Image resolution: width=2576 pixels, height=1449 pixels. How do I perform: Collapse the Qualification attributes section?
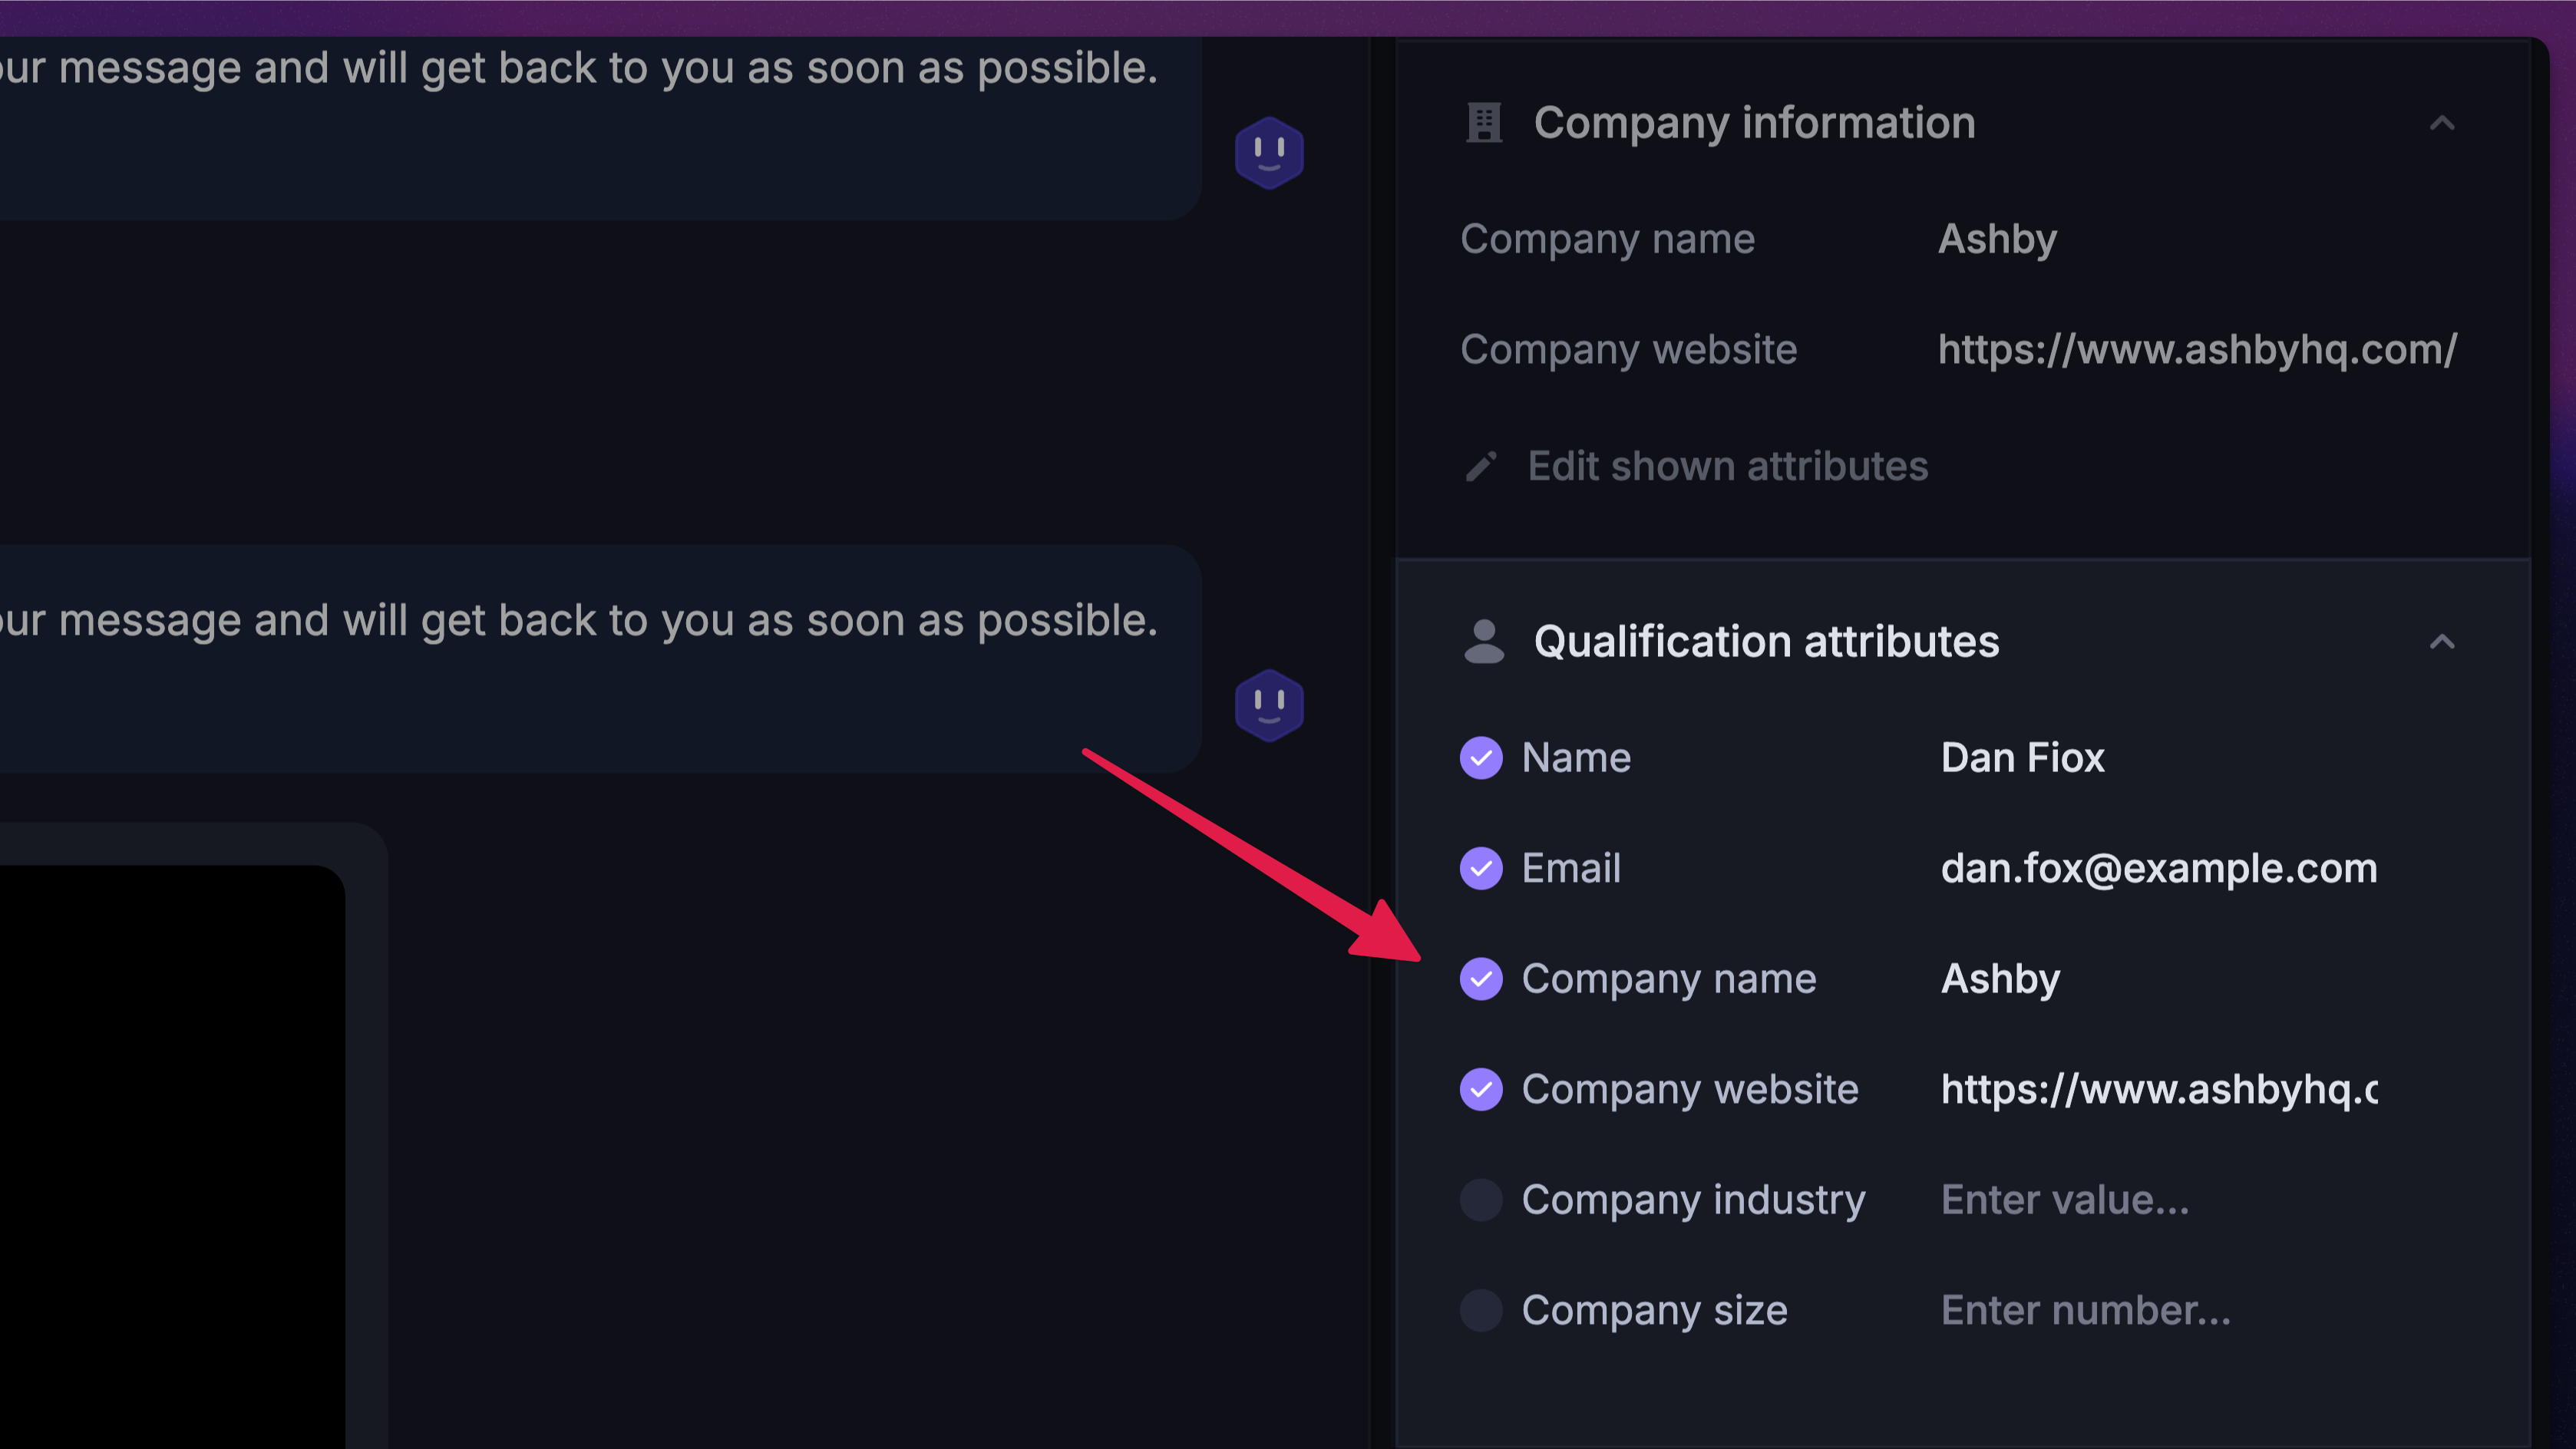point(2442,641)
